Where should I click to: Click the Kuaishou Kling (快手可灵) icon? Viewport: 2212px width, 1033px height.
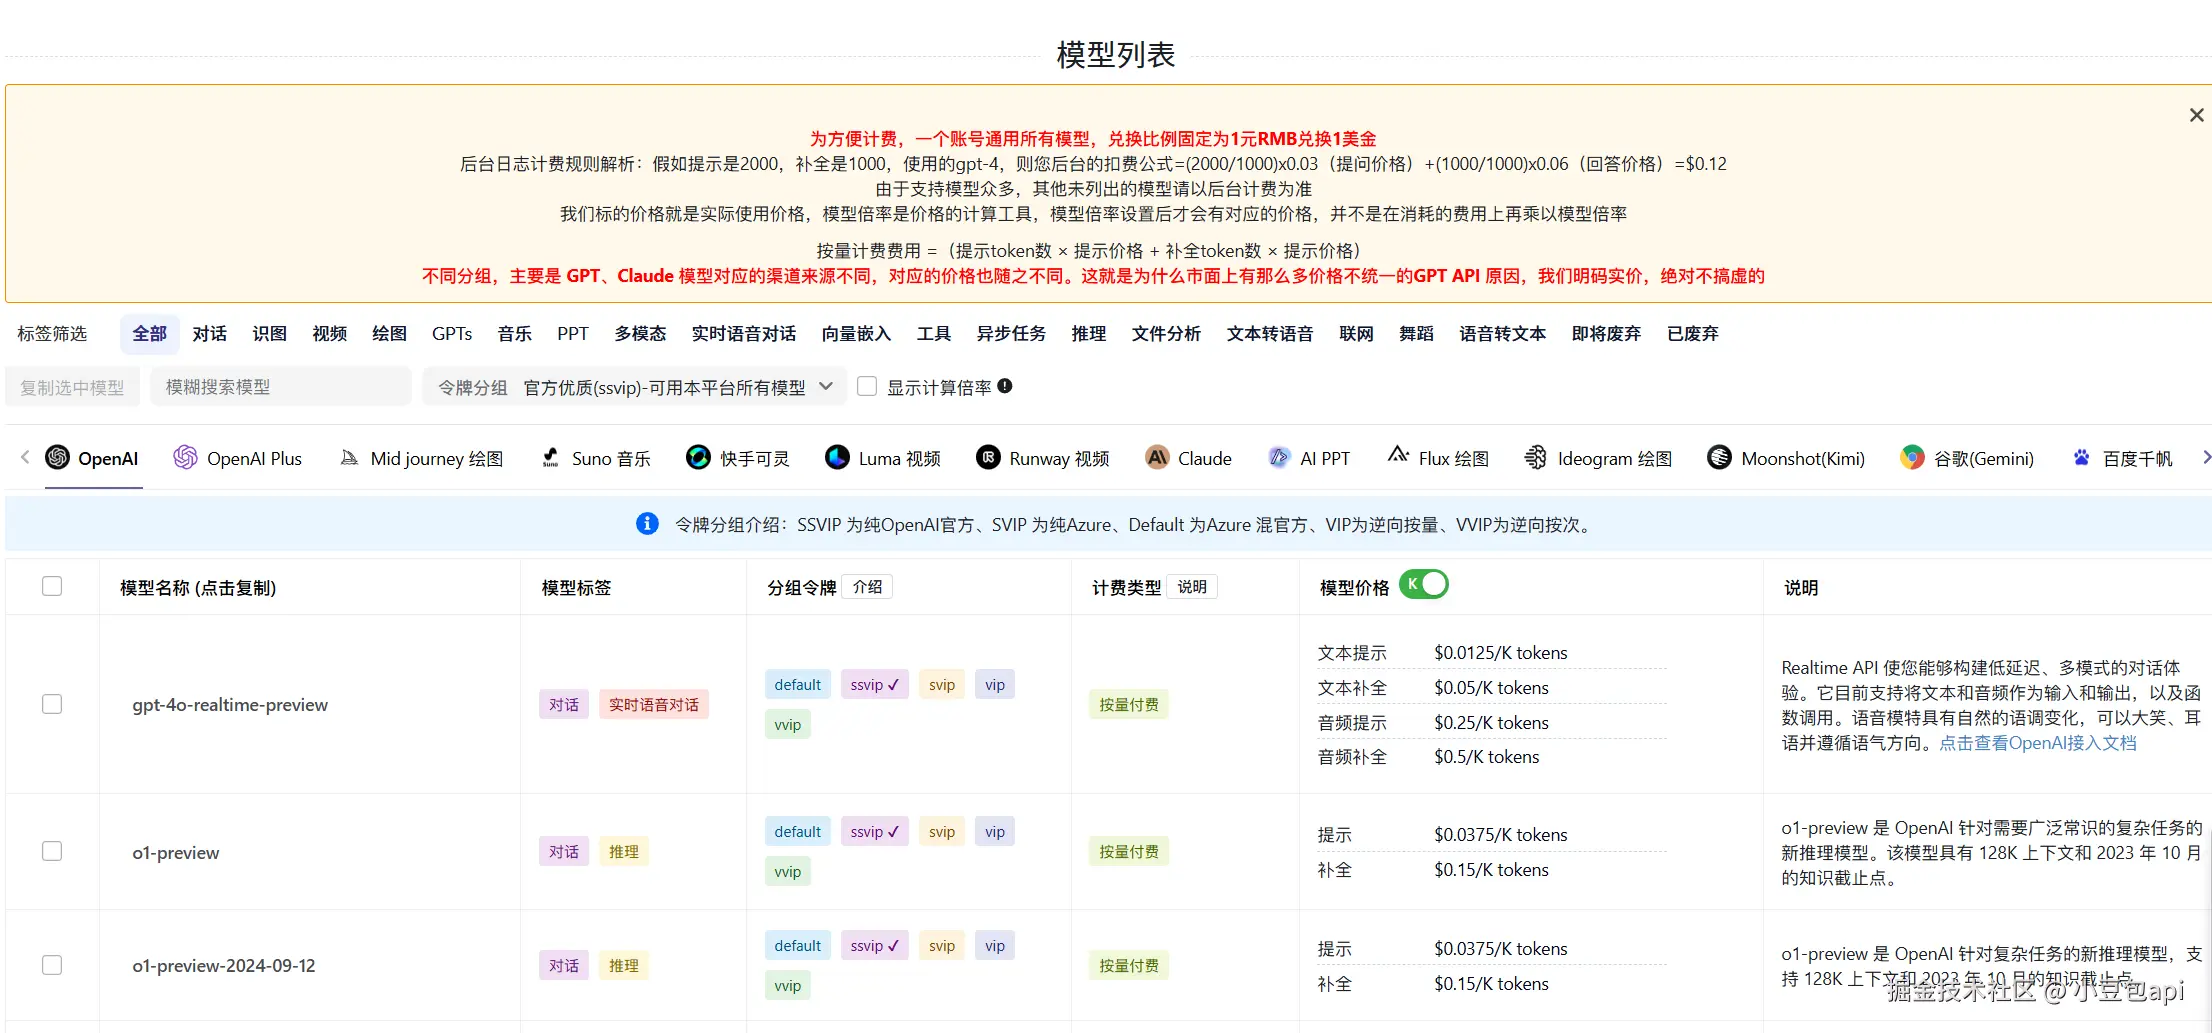[x=698, y=458]
